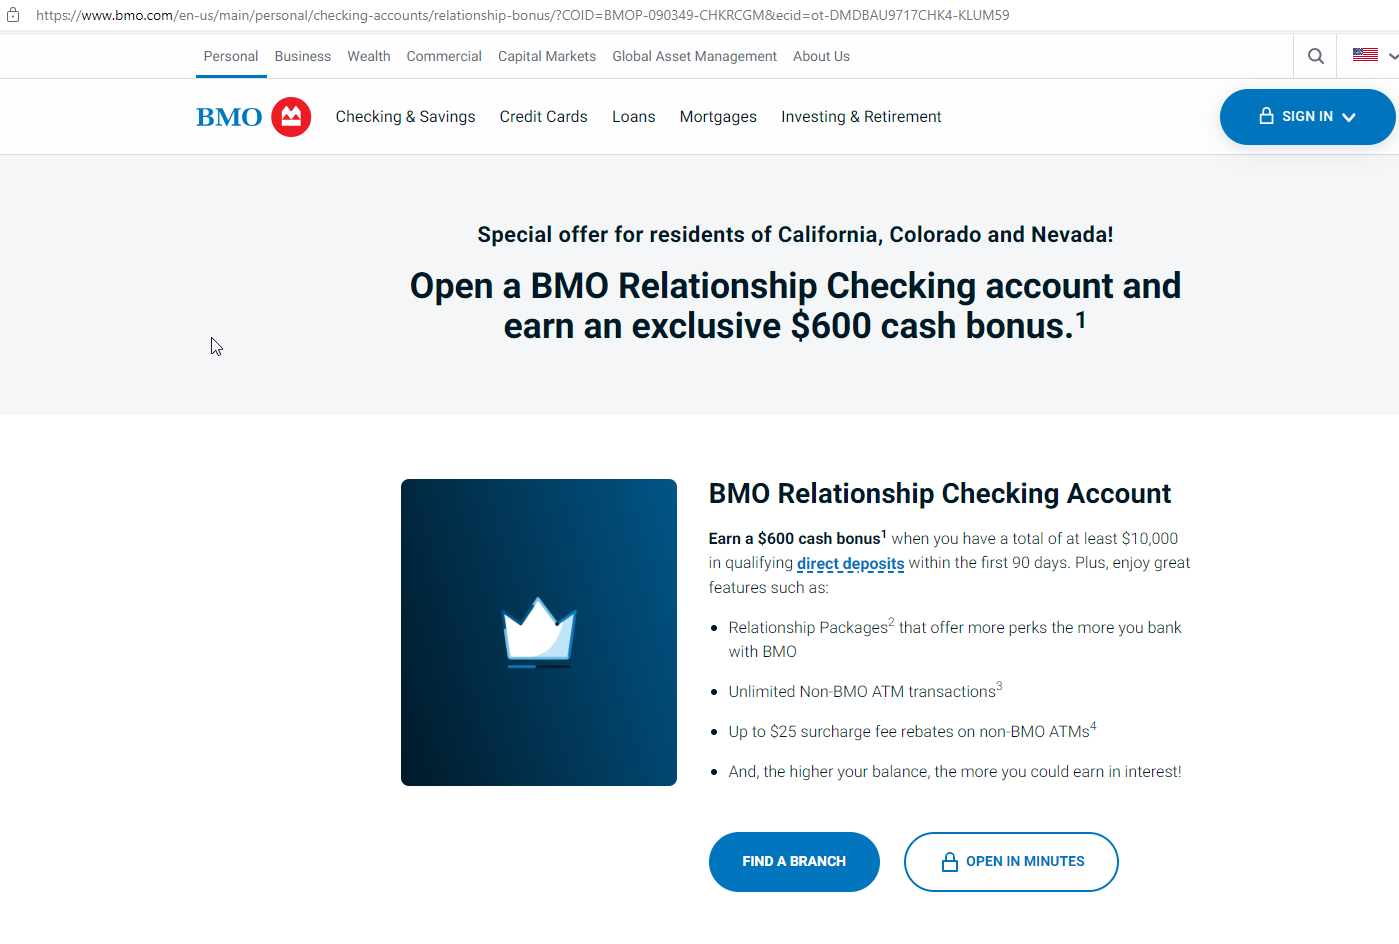This screenshot has height=944, width=1399.
Task: Open the Commercial section link
Action: [x=444, y=56]
